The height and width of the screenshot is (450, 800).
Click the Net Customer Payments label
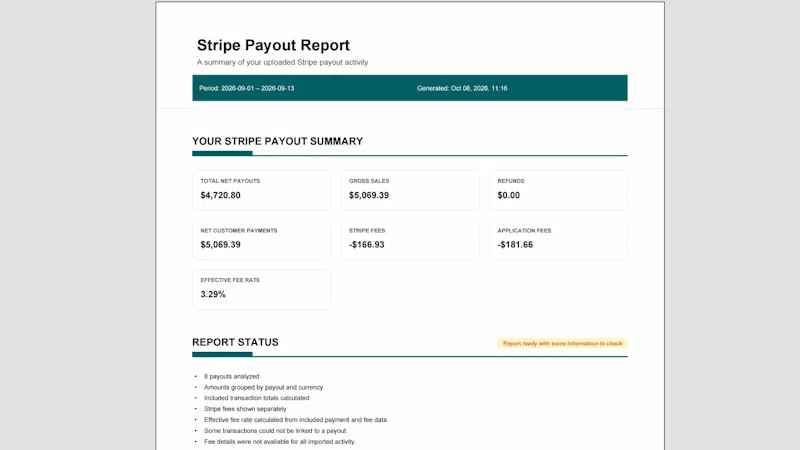coord(239,231)
